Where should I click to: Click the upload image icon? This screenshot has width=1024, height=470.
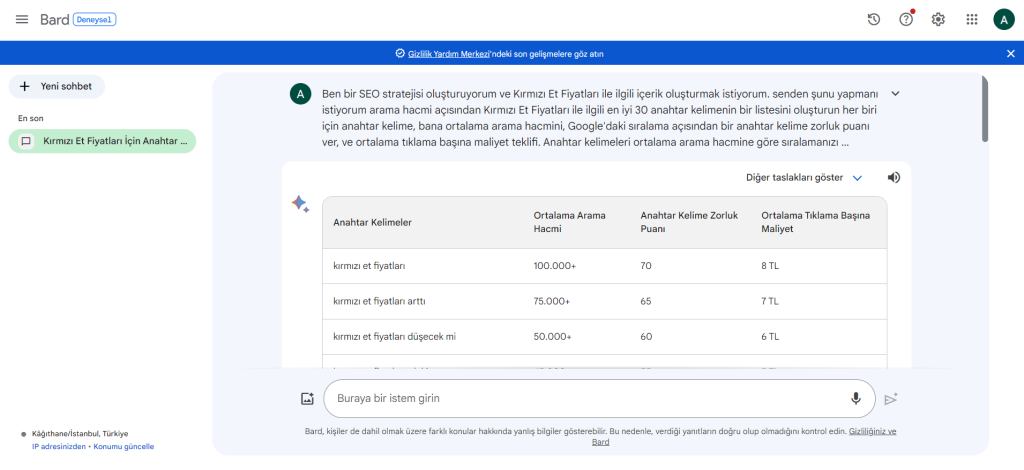[x=307, y=398]
